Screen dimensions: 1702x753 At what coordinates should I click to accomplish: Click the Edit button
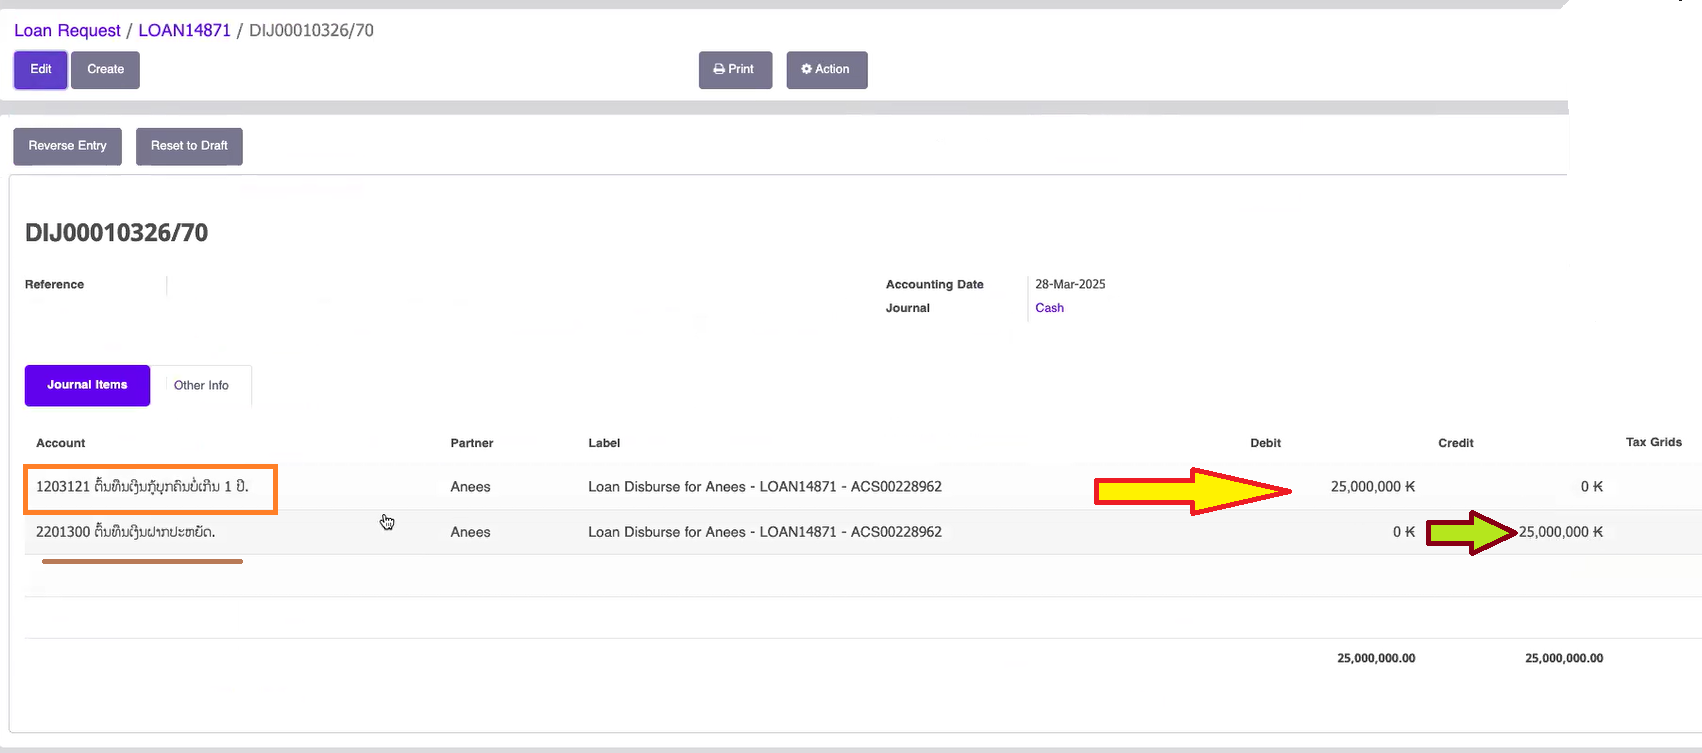coord(40,70)
